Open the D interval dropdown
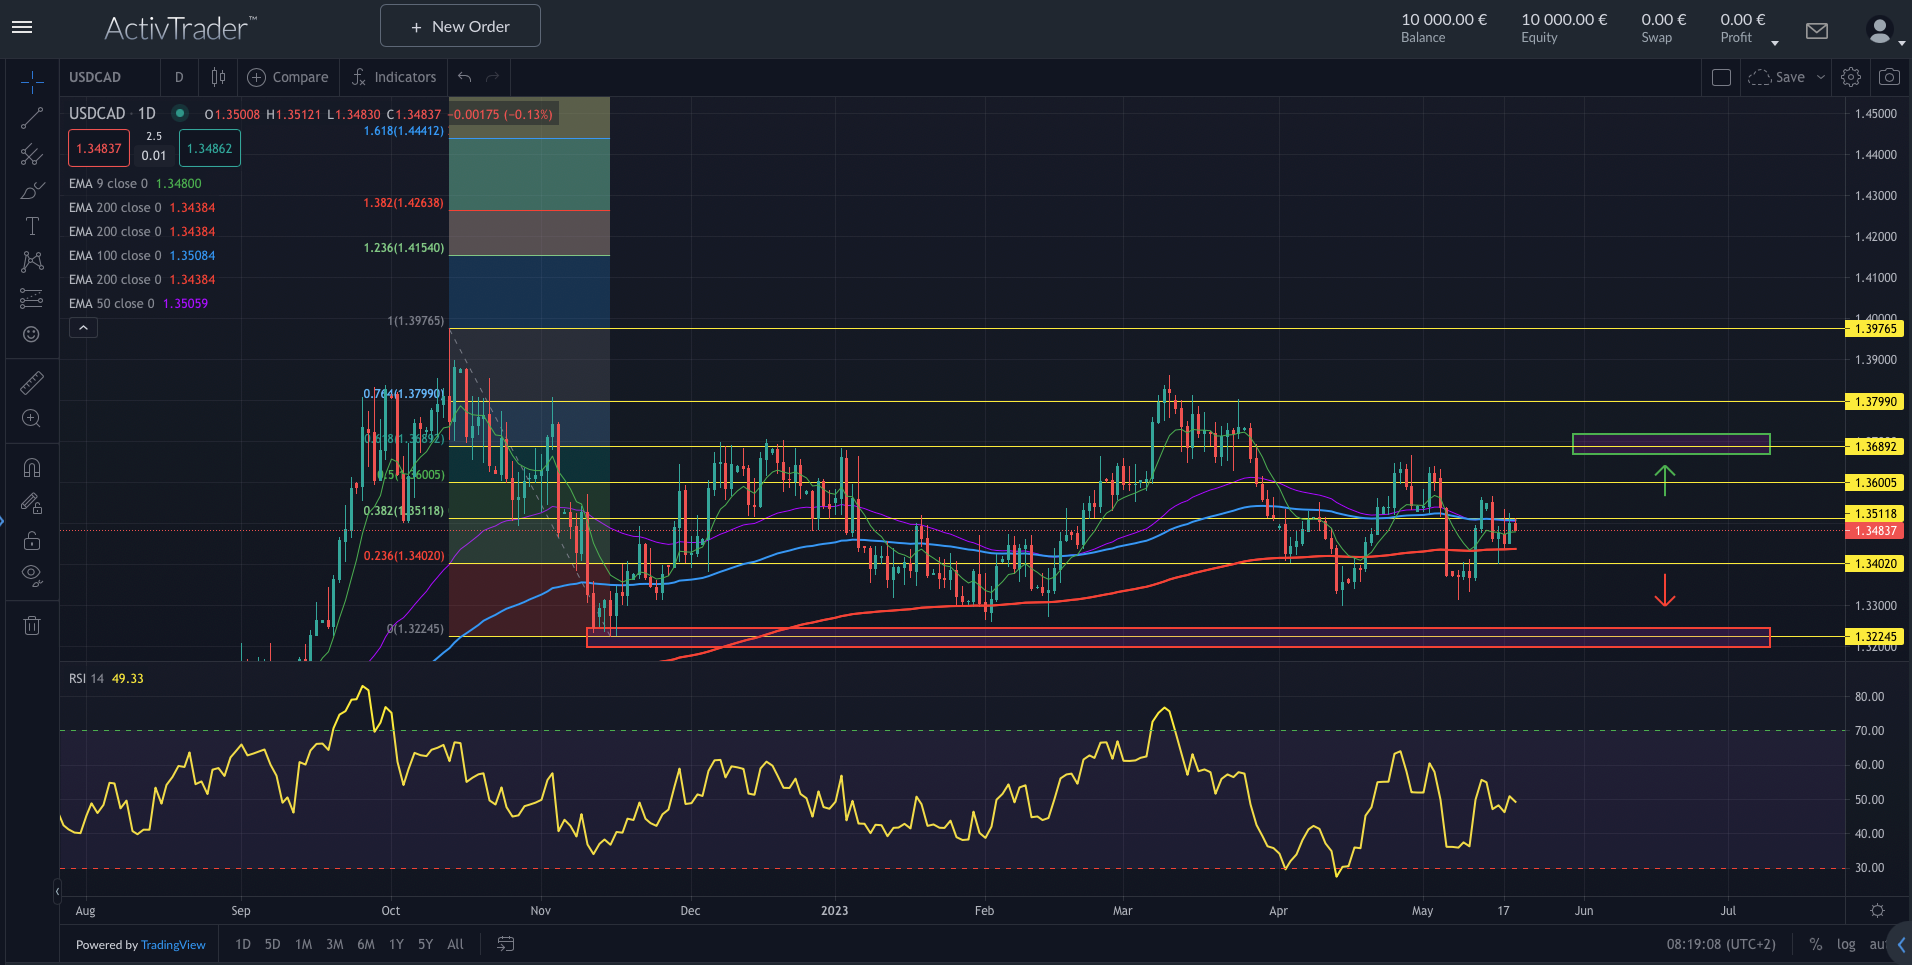This screenshot has width=1912, height=965. coord(178,76)
